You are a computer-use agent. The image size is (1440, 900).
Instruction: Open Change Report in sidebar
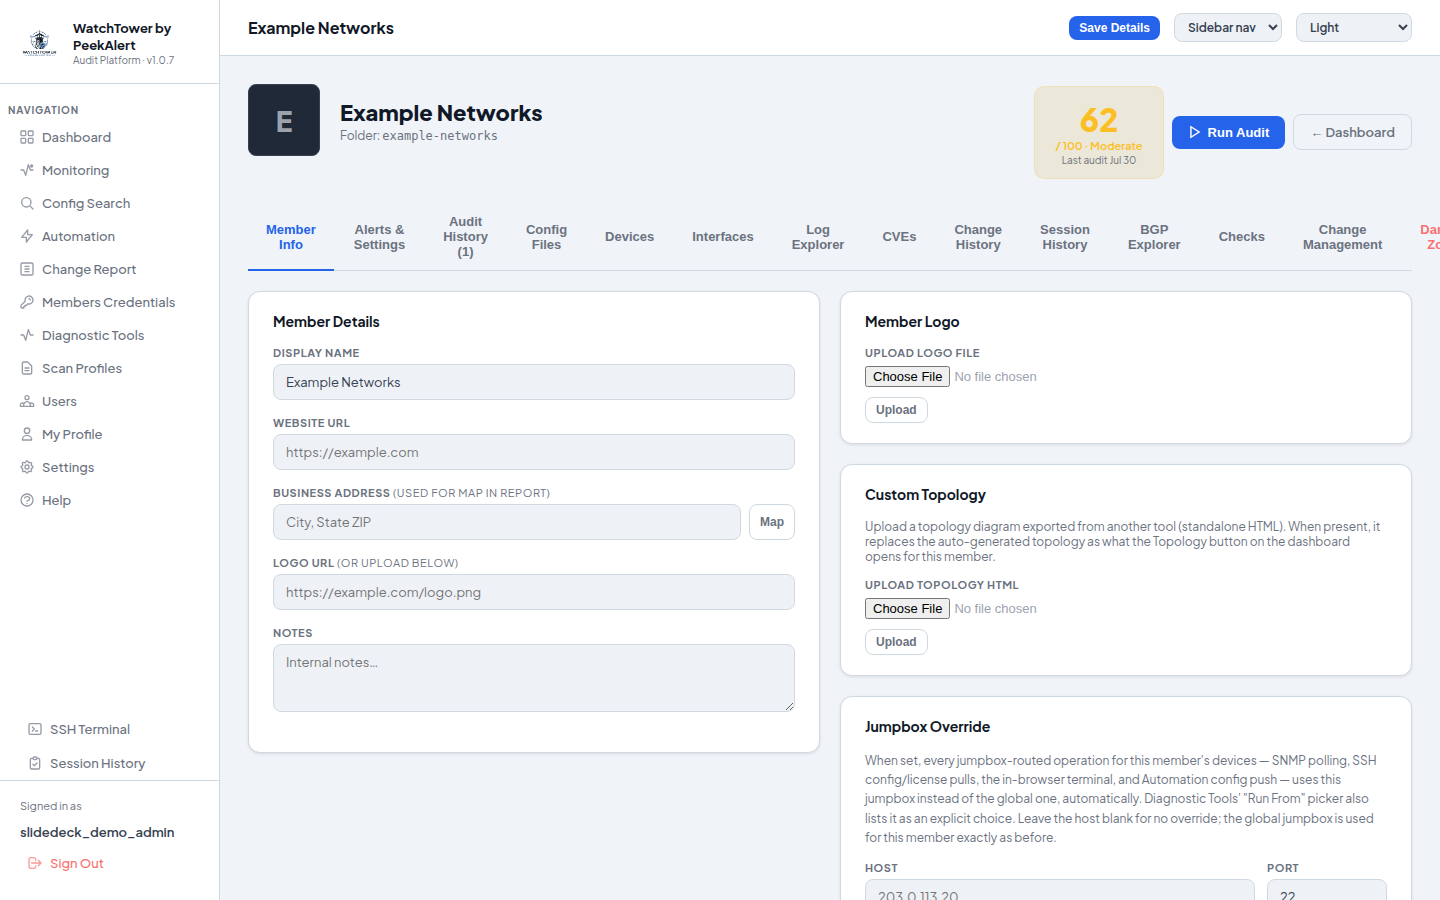[x=110, y=269]
